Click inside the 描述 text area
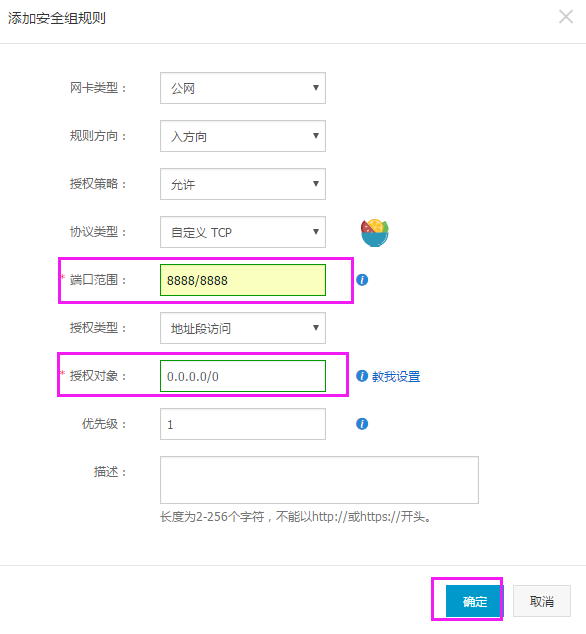The height and width of the screenshot is (634, 586). (319, 480)
